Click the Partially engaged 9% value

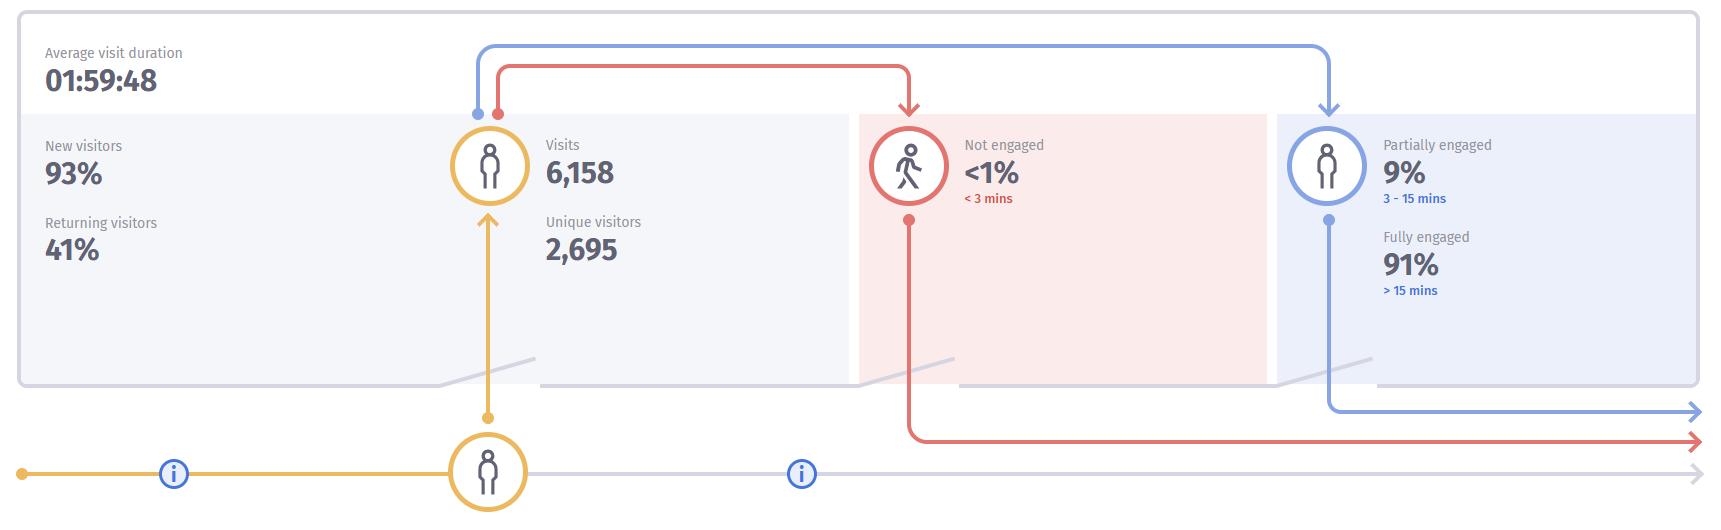tap(1404, 173)
